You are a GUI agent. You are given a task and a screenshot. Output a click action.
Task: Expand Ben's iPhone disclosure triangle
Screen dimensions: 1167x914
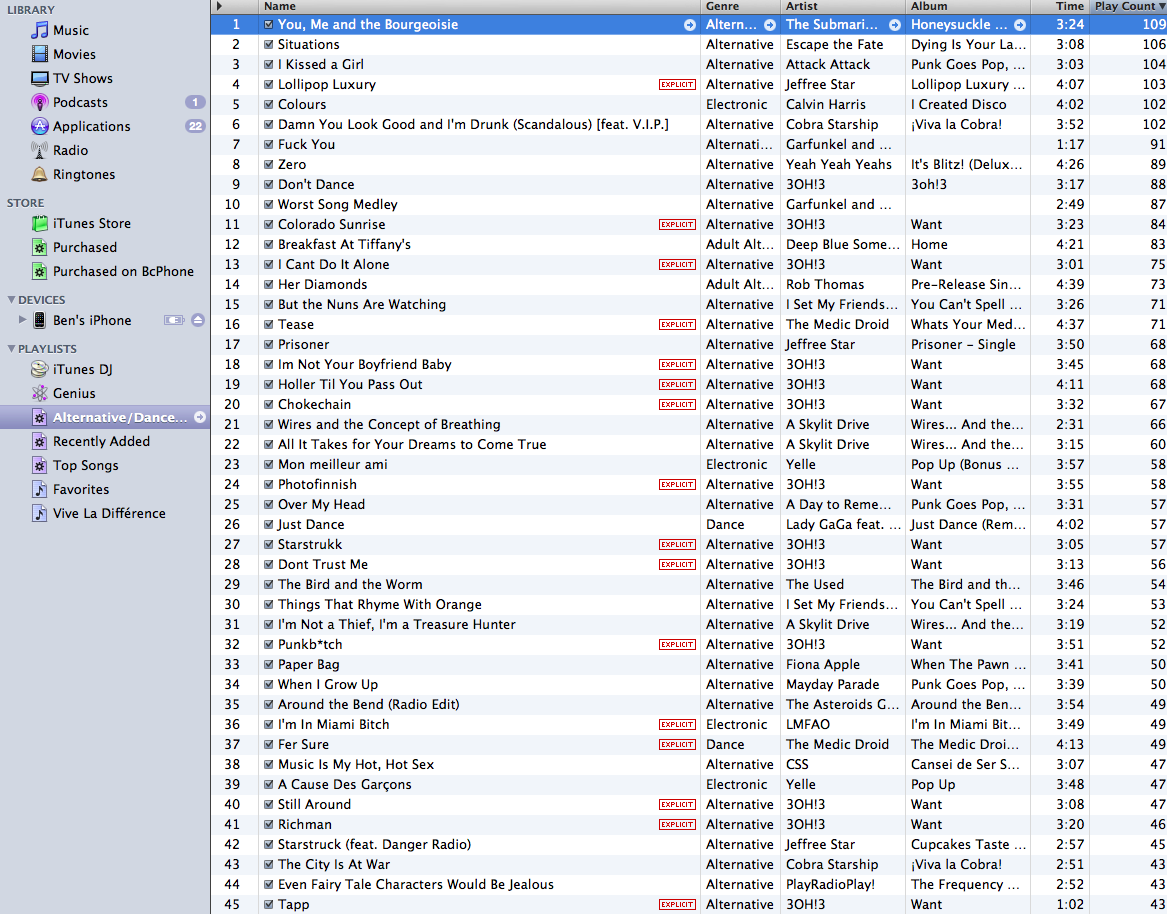[22, 320]
